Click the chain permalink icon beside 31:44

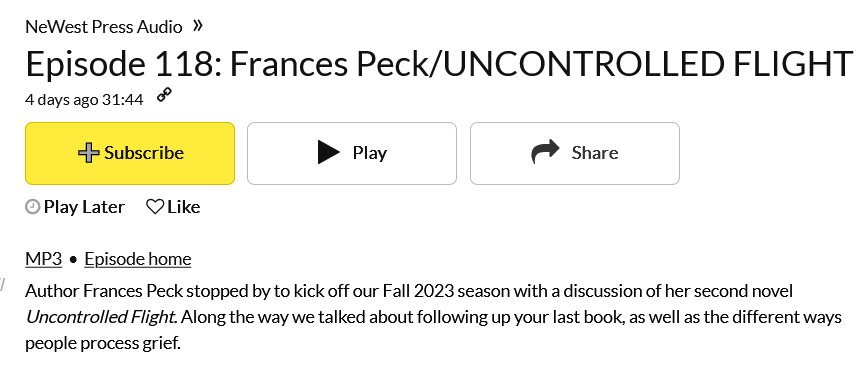point(164,95)
